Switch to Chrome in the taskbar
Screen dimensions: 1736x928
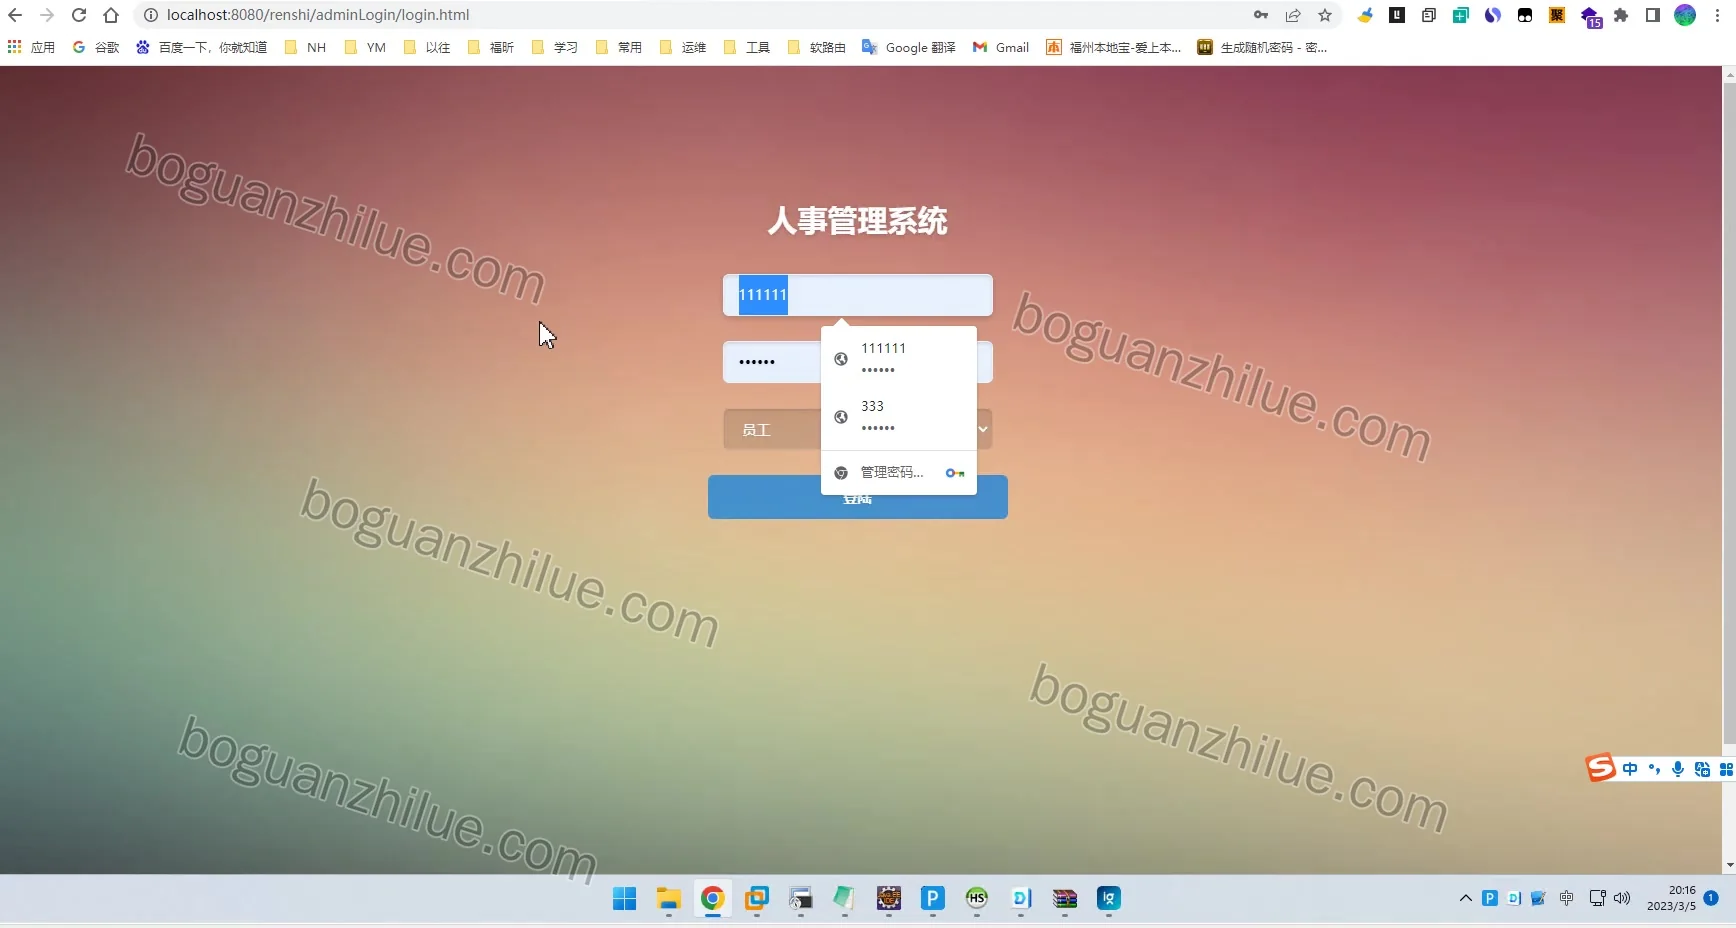713,899
